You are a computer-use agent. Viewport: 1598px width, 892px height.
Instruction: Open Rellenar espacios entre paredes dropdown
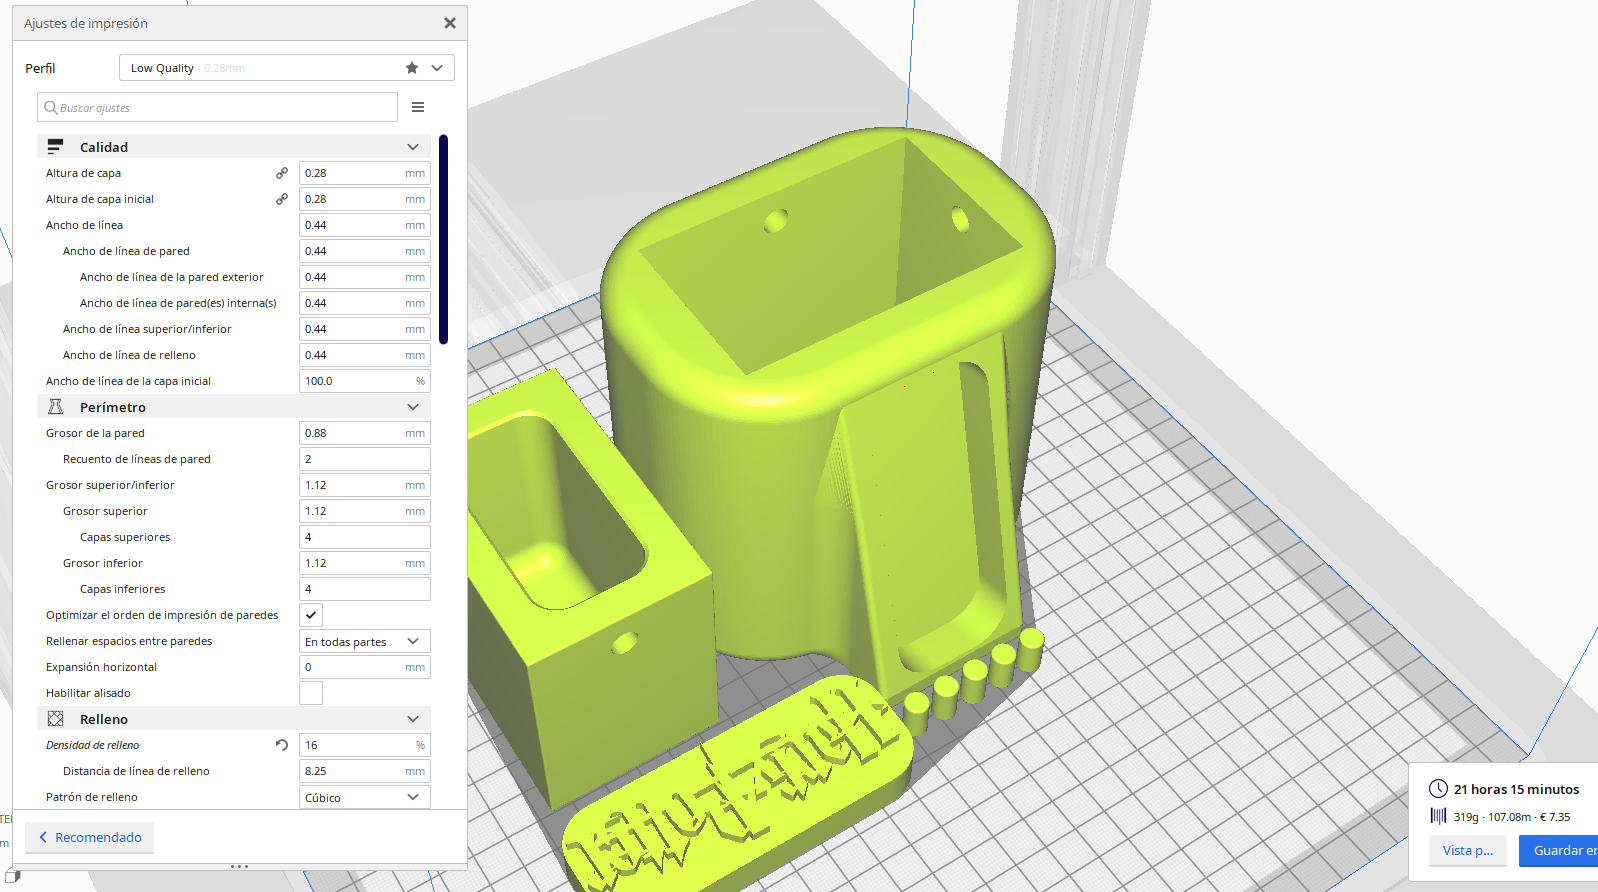(x=364, y=641)
